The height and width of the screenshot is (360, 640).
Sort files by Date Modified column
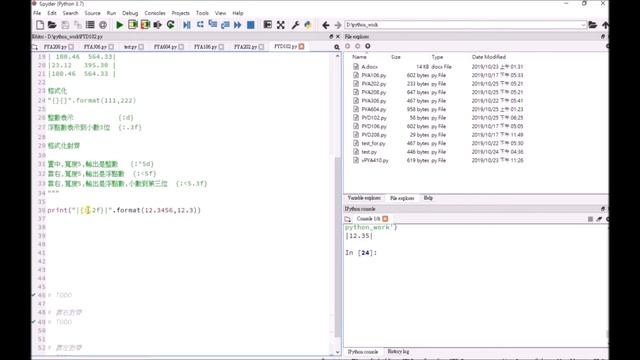(489, 57)
